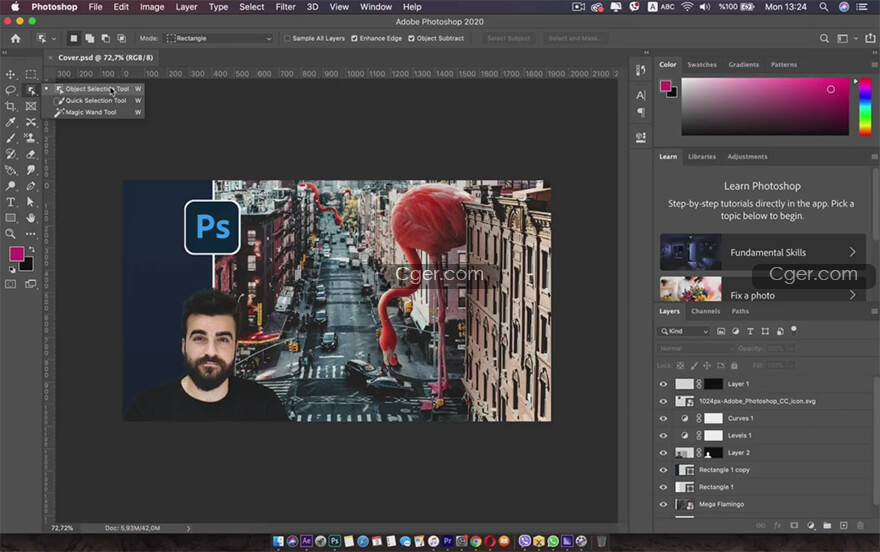This screenshot has height=552, width=880.
Task: Choose New Selection mode in options bar
Action: (x=74, y=38)
